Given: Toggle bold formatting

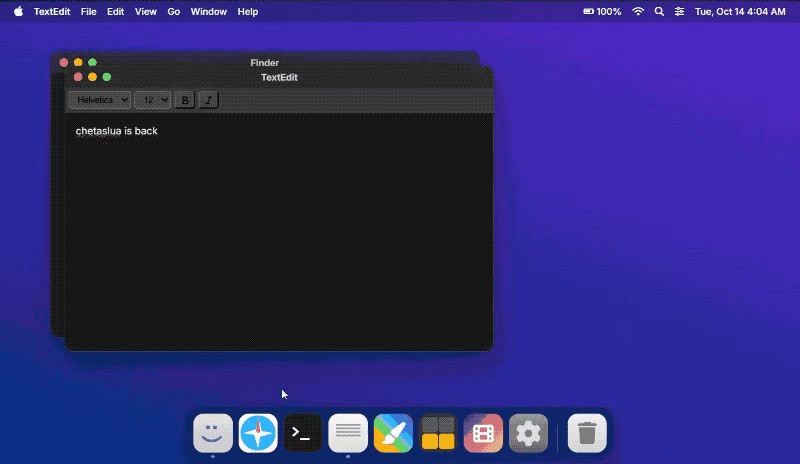Looking at the screenshot, I should (x=185, y=100).
